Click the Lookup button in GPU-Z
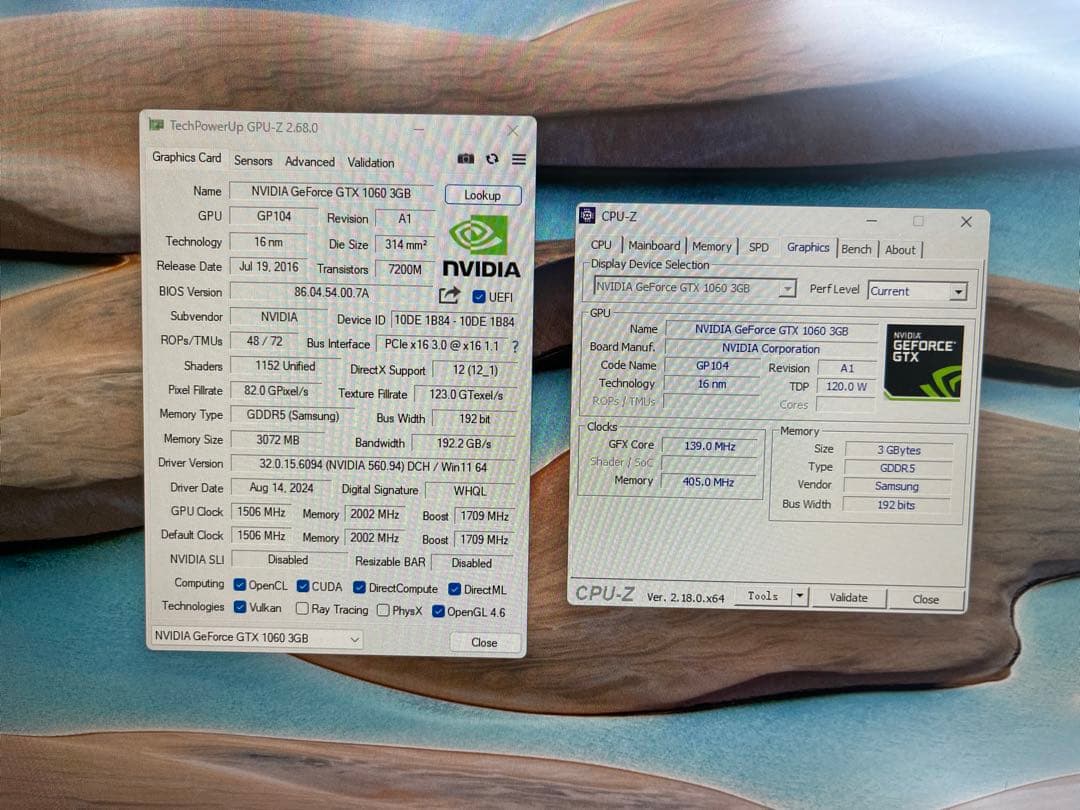1080x810 pixels. tap(483, 195)
